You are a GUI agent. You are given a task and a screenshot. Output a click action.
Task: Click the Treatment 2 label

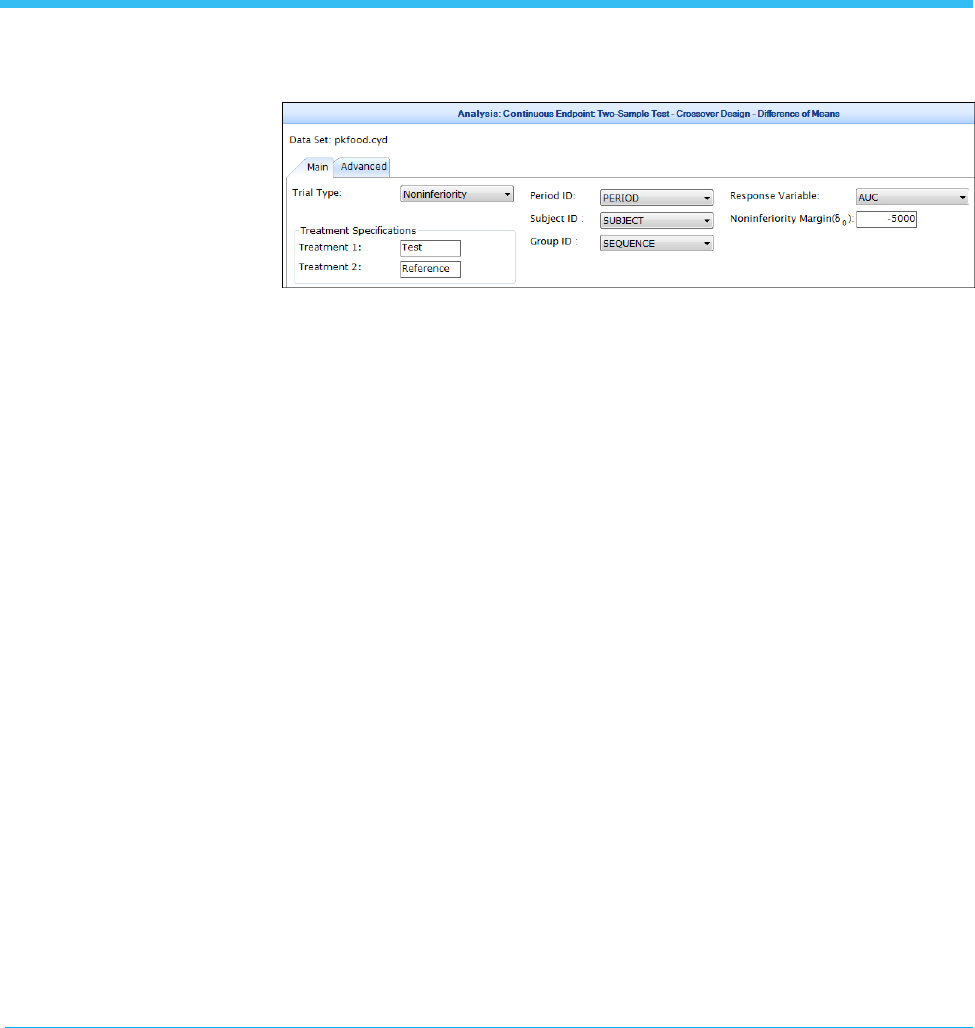pyautogui.click(x=330, y=267)
